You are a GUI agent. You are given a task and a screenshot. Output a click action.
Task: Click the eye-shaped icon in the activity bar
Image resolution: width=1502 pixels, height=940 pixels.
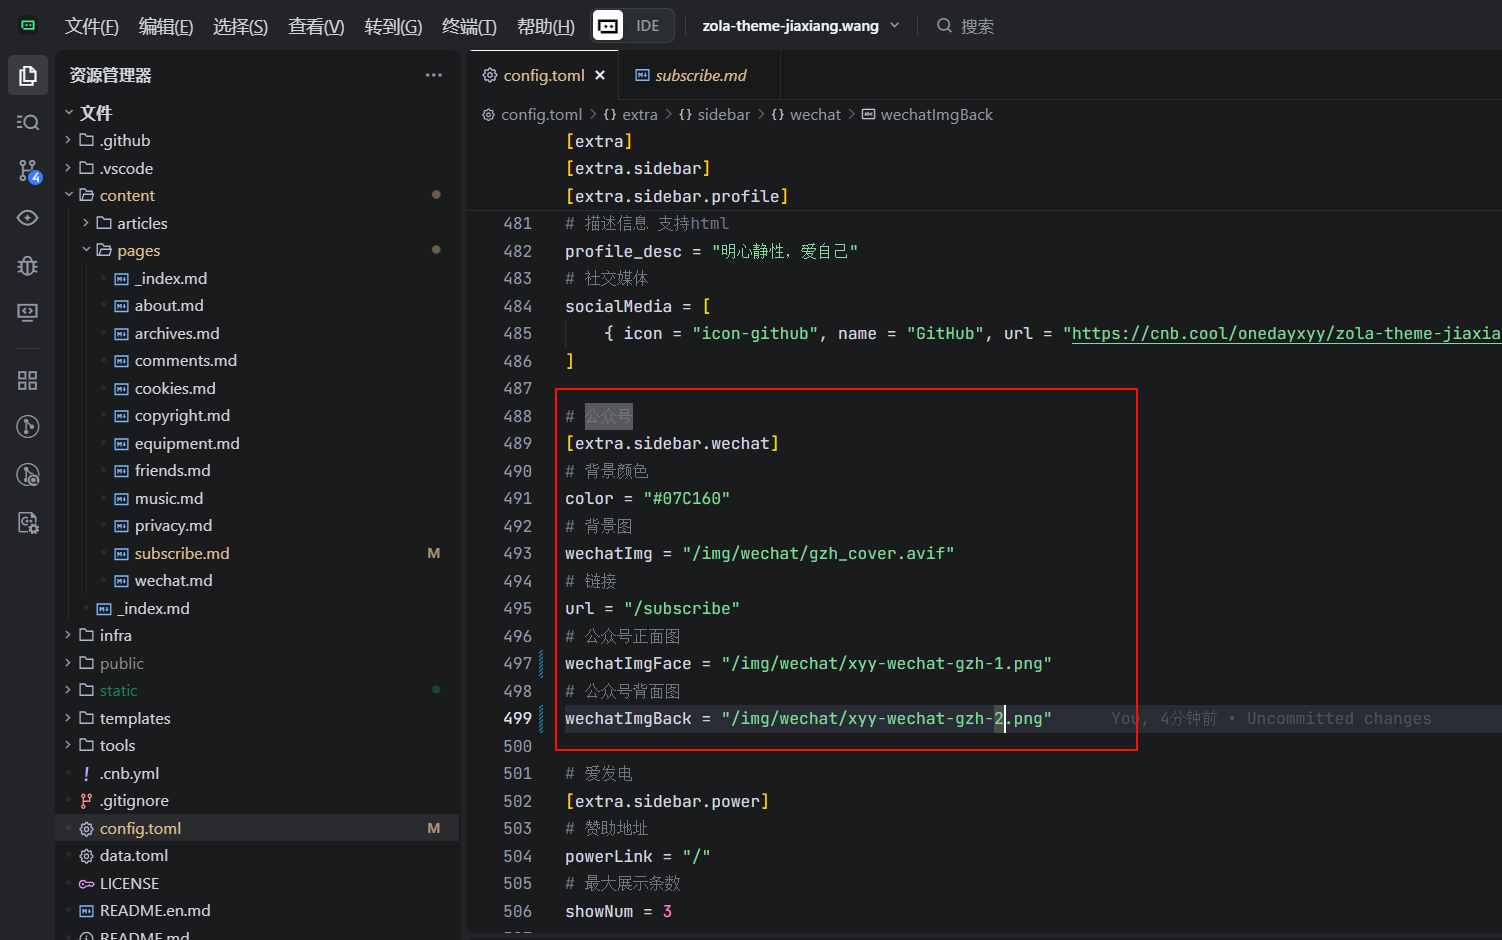tap(28, 218)
